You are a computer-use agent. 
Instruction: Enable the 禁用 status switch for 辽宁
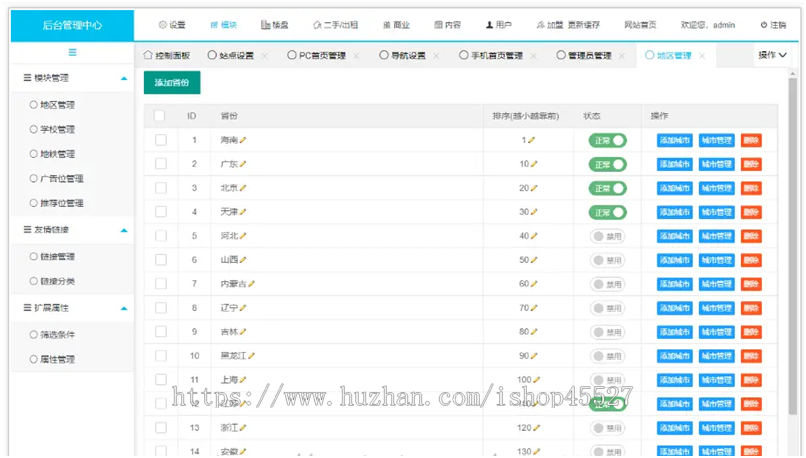pos(608,308)
